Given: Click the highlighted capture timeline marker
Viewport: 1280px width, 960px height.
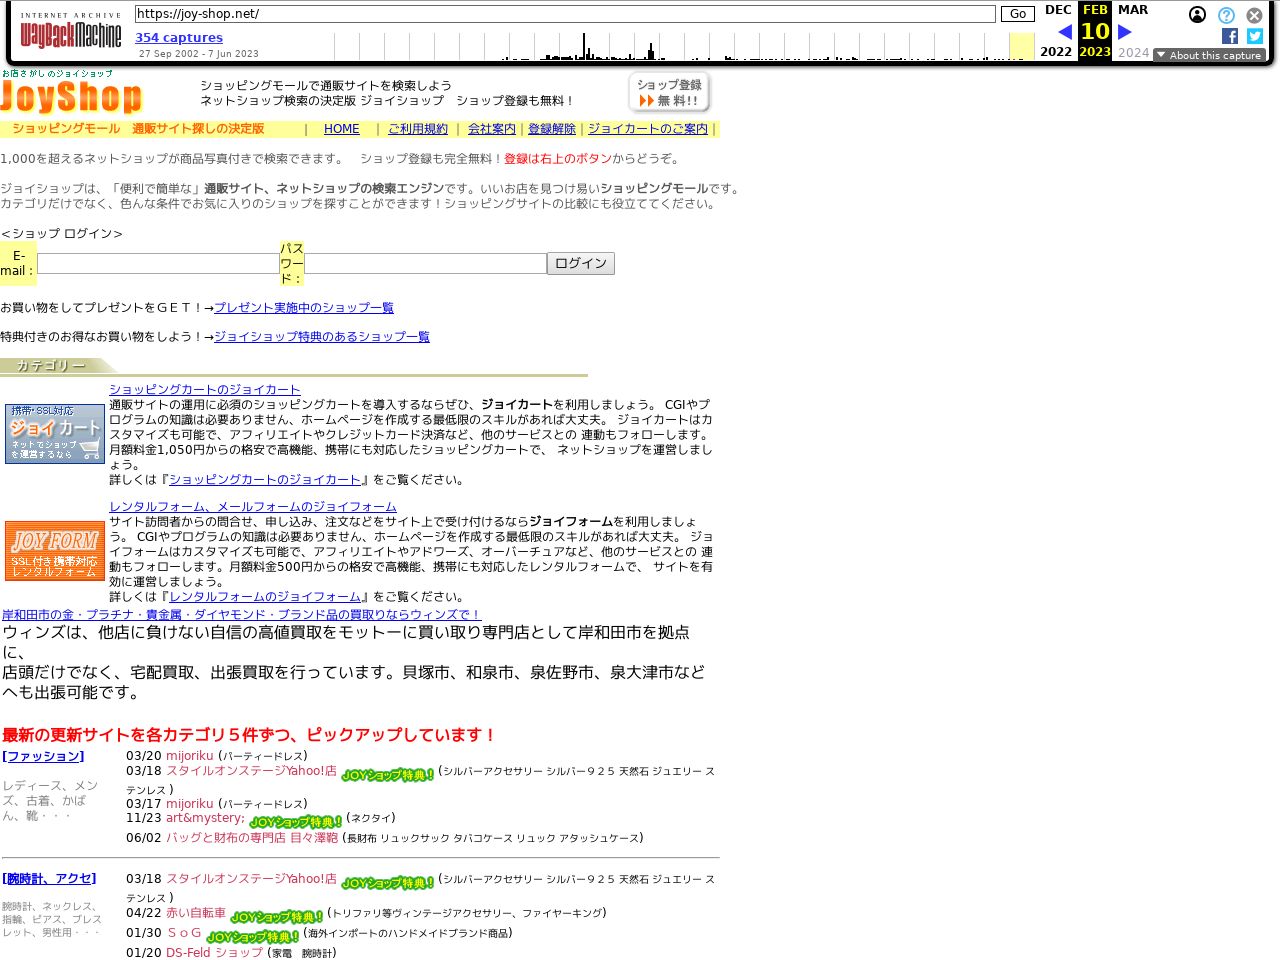Looking at the screenshot, I should tap(1021, 47).
